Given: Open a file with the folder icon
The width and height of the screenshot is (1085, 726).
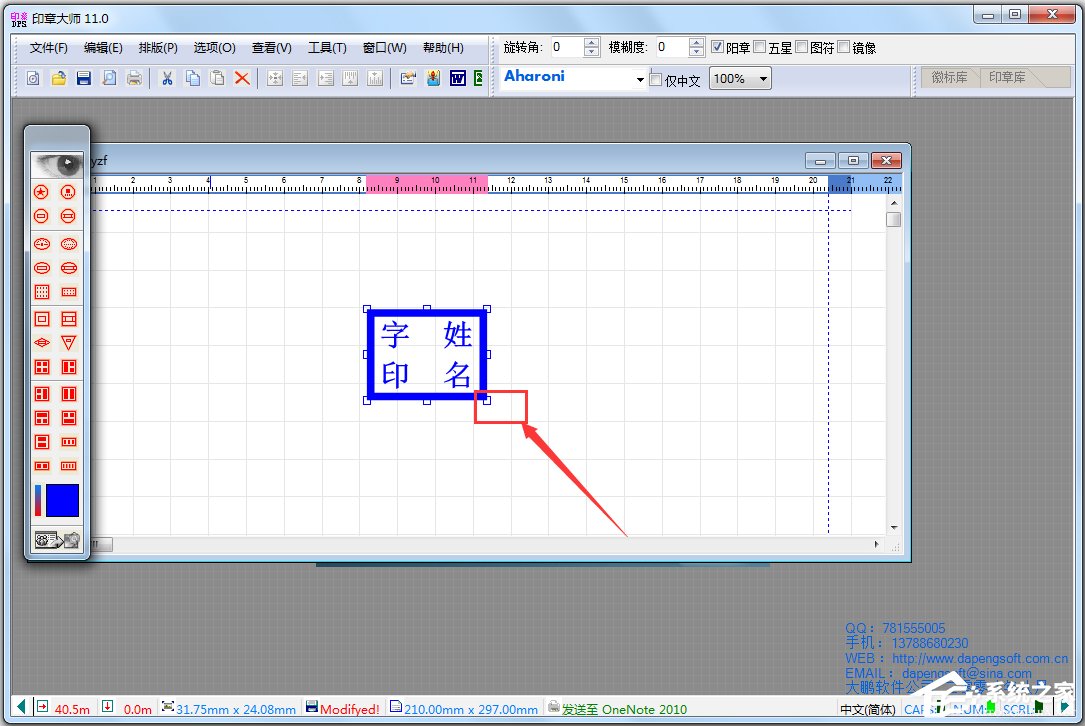Looking at the screenshot, I should click(59, 78).
